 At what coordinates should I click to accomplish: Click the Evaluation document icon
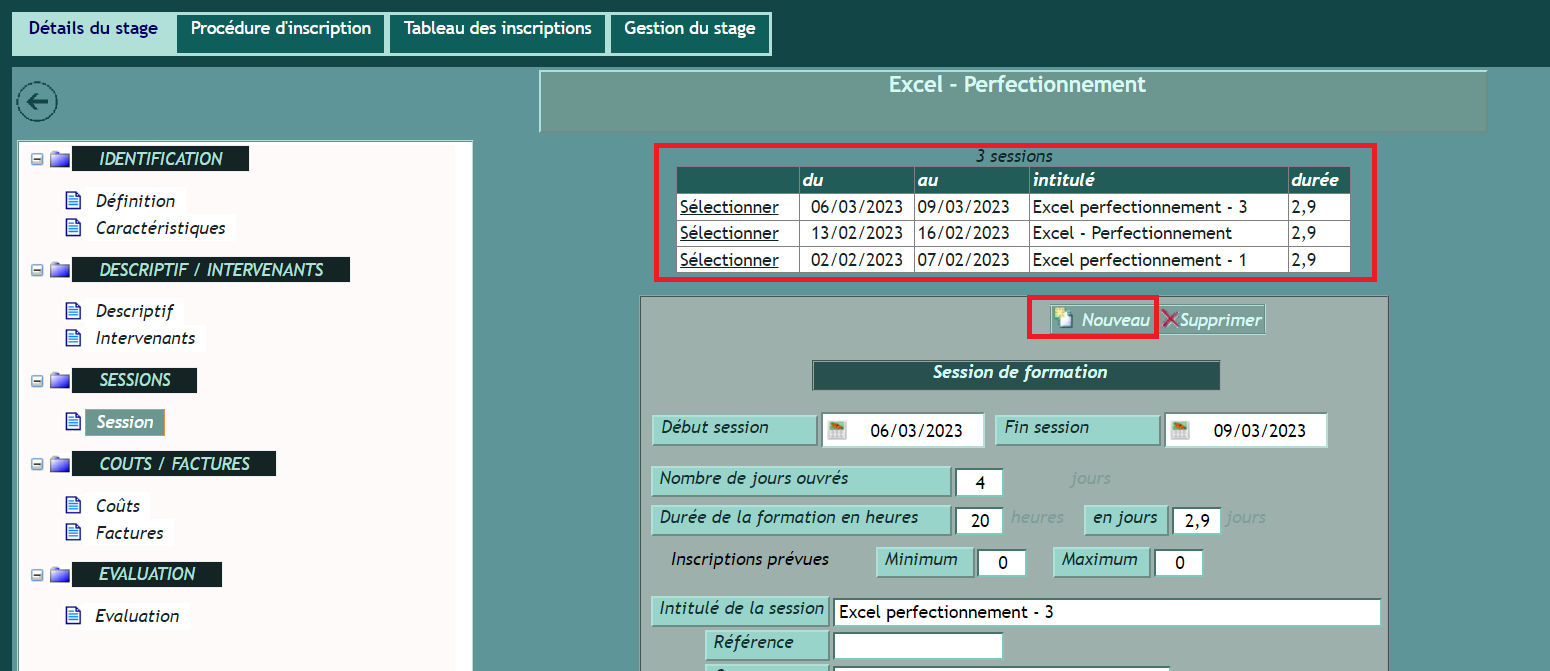click(x=73, y=616)
